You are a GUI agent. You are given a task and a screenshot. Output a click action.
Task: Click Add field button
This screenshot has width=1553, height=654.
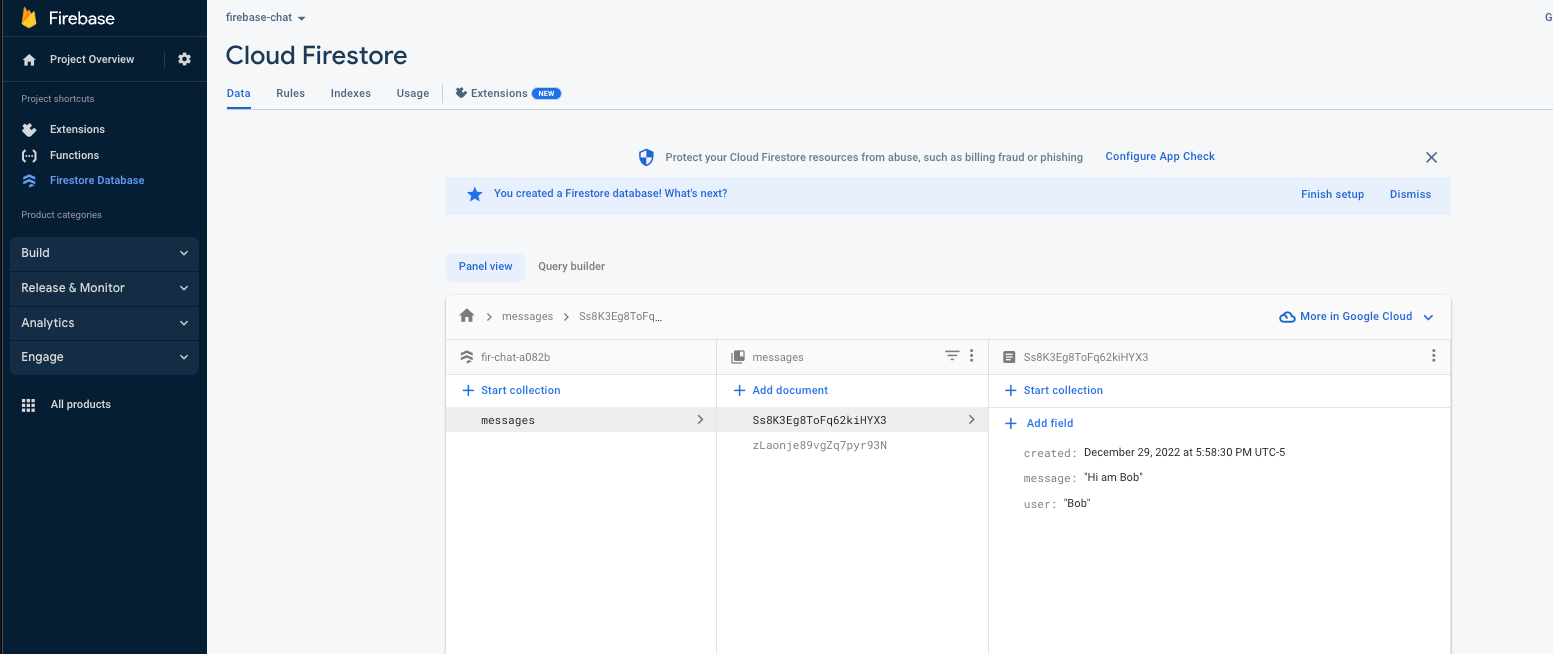pos(1039,424)
